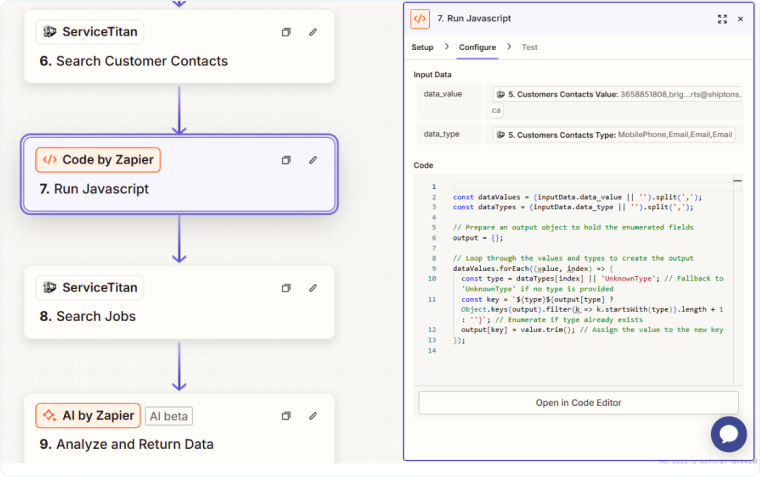Image resolution: width=760 pixels, height=477 pixels.
Task: Close the Run Javascript panel
Action: (740, 19)
